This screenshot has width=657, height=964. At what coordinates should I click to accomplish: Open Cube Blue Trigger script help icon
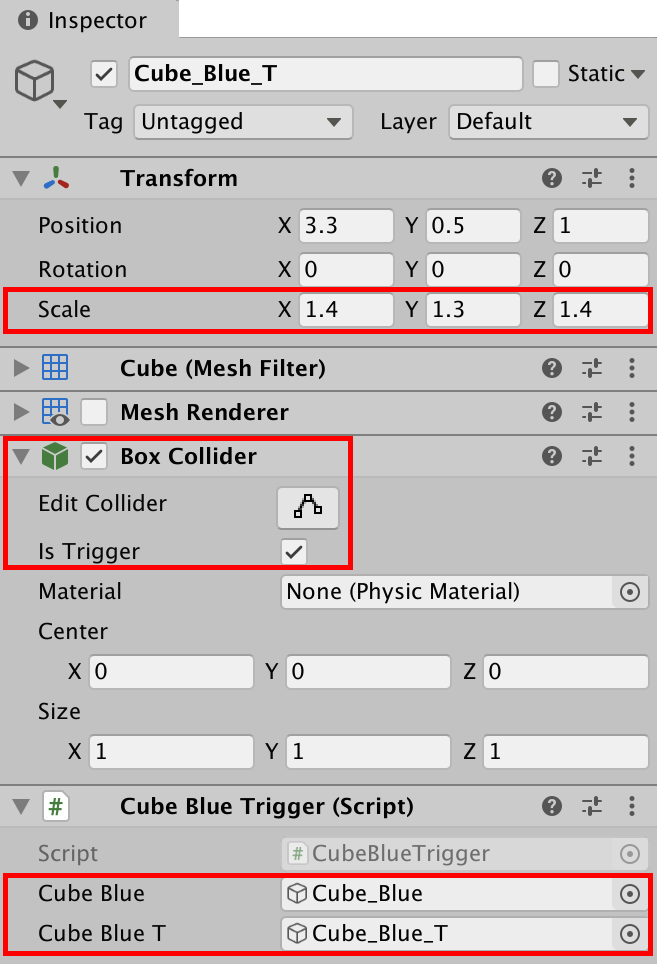[551, 807]
